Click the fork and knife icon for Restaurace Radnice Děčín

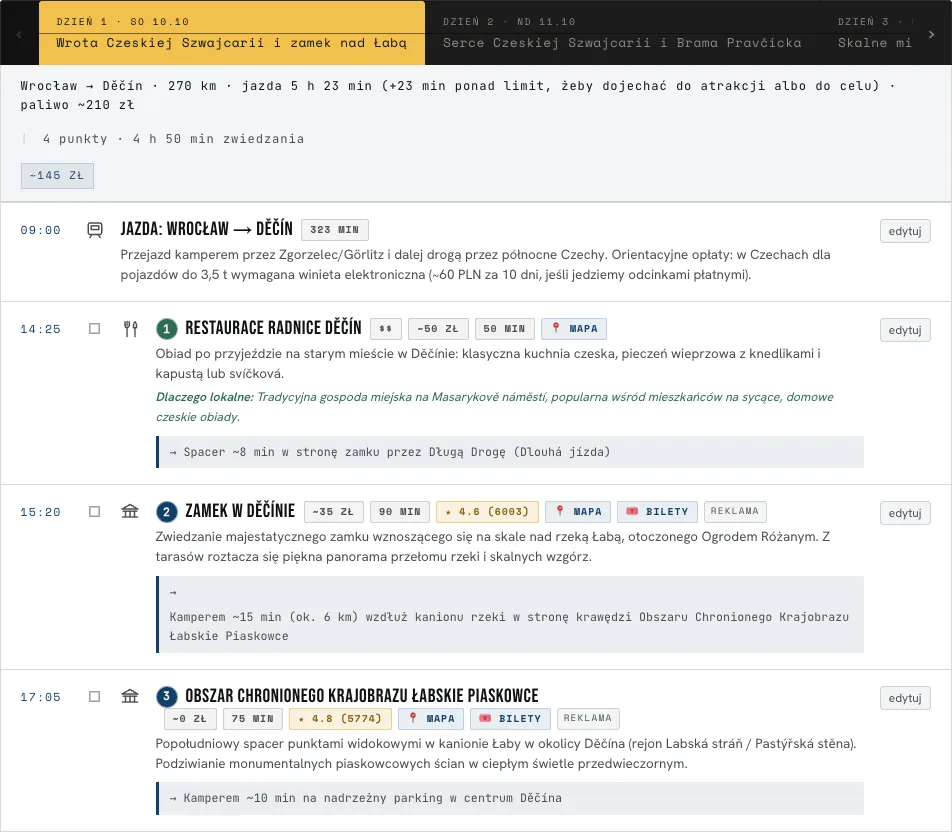point(131,329)
